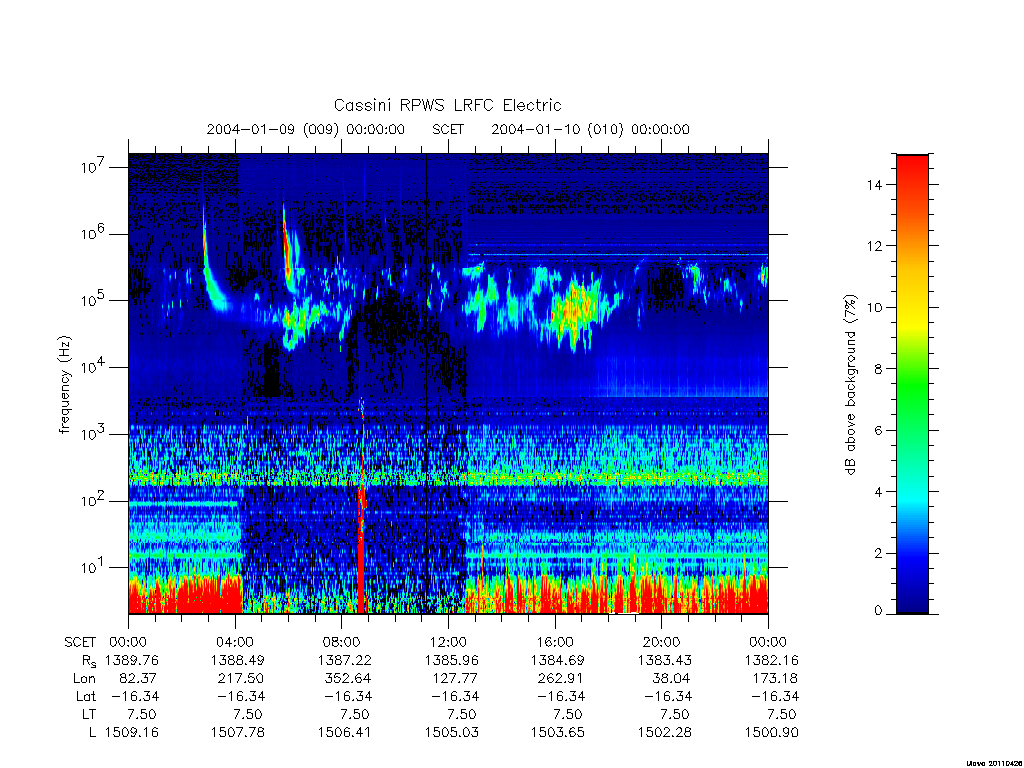Click the L value 1500.90
Viewport: 1024px width, 768px height.
pyautogui.click(x=771, y=732)
